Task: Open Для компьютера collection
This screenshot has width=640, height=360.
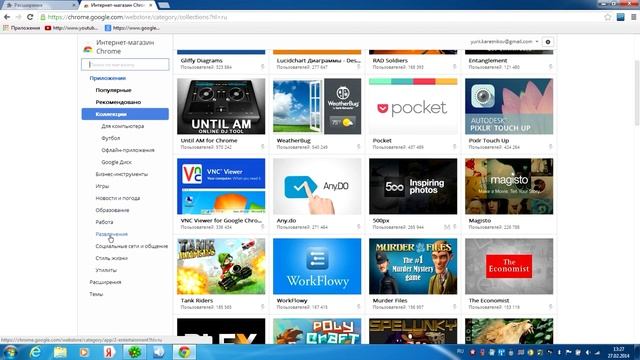Action: click(x=122, y=126)
